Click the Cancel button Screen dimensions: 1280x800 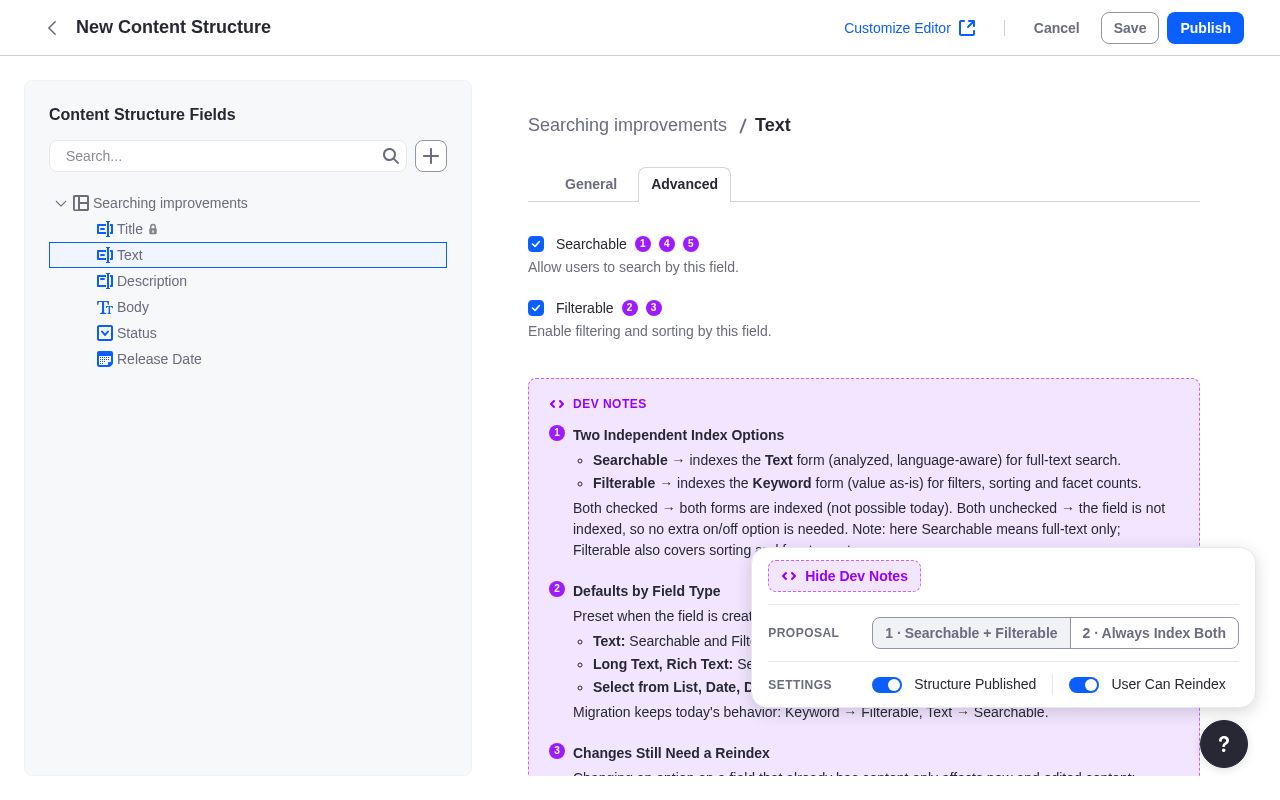(x=1056, y=28)
